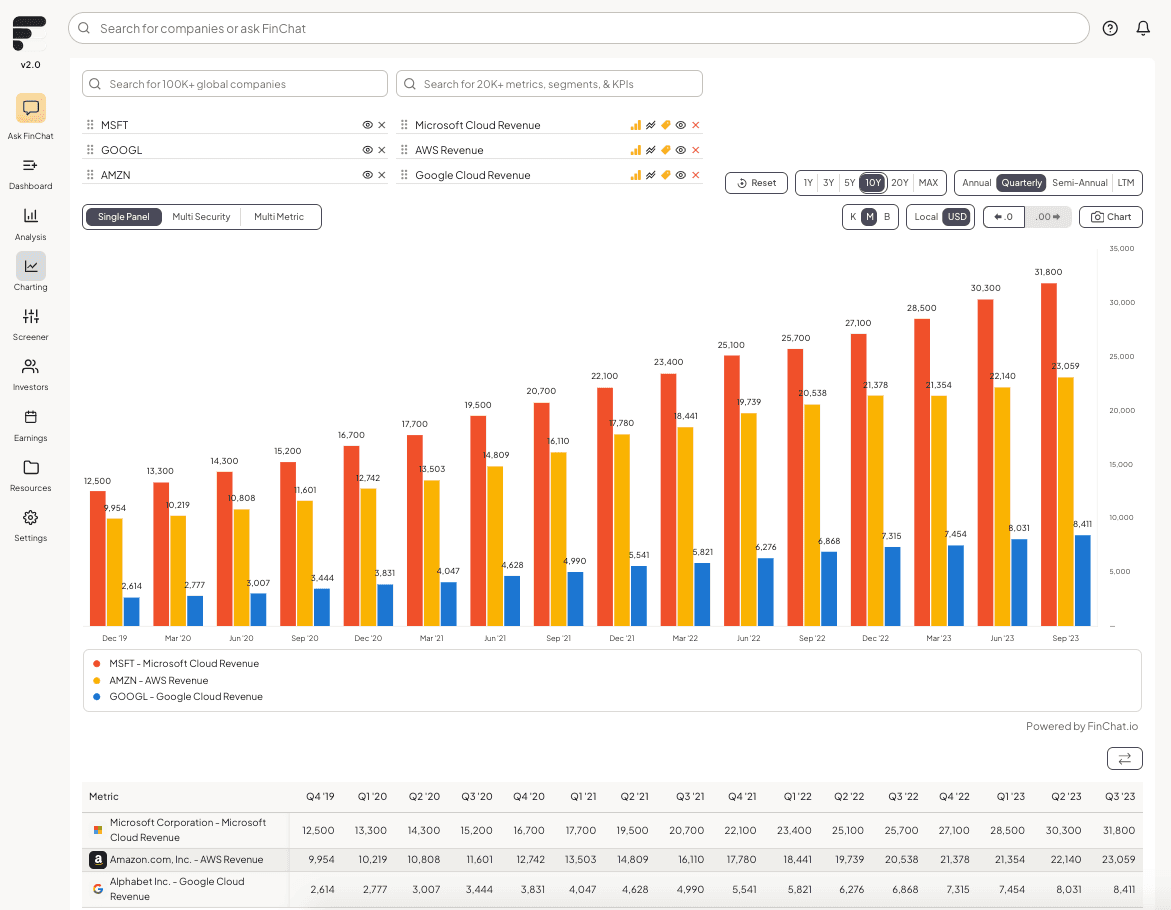
Task: Select the 20Y time range
Action: point(900,183)
